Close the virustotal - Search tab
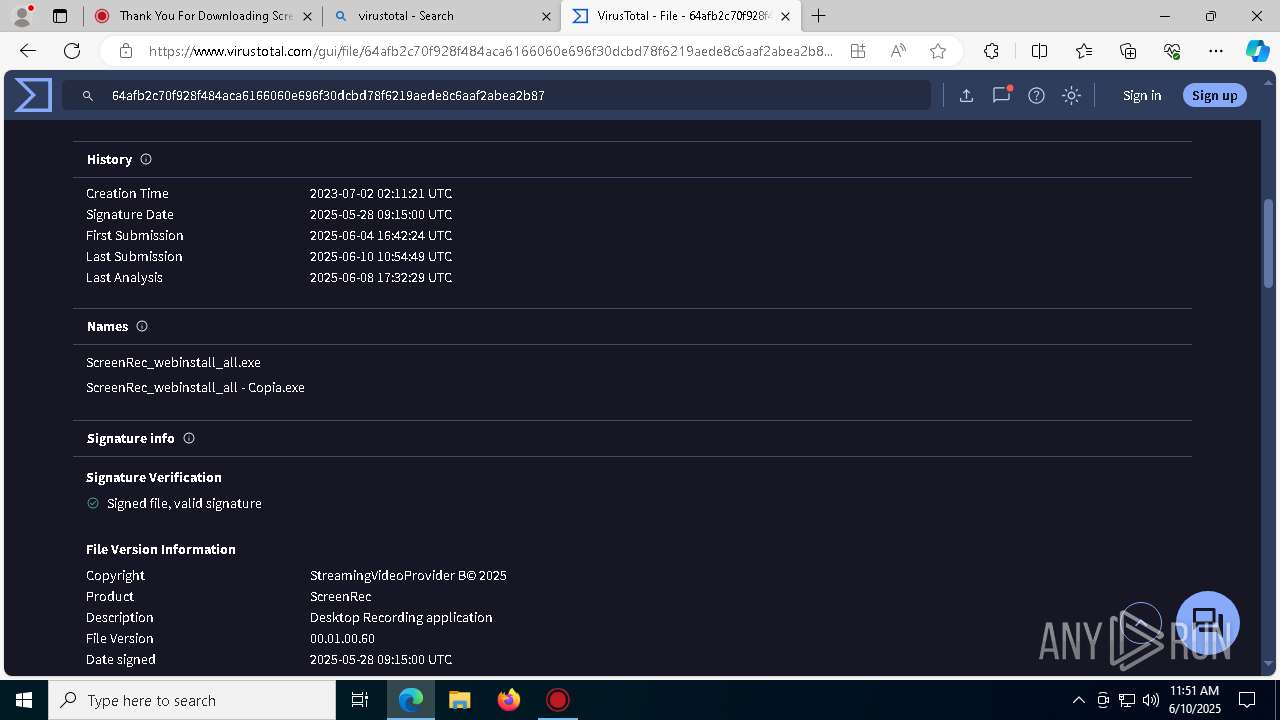 click(546, 16)
